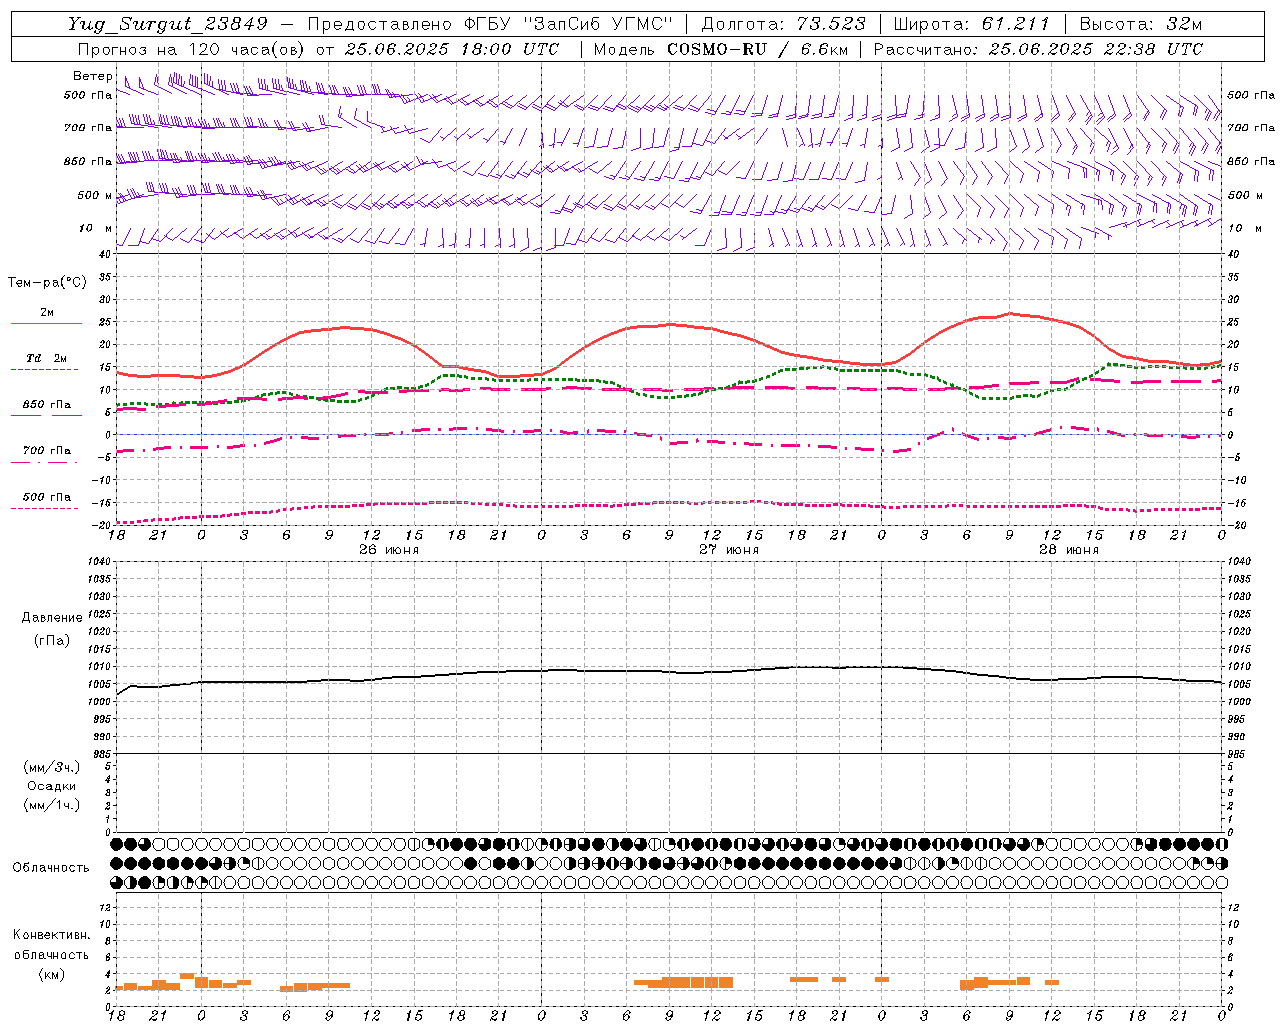Click the date label 28 июня
Viewport: 1280px width, 1024px height.
[1069, 550]
